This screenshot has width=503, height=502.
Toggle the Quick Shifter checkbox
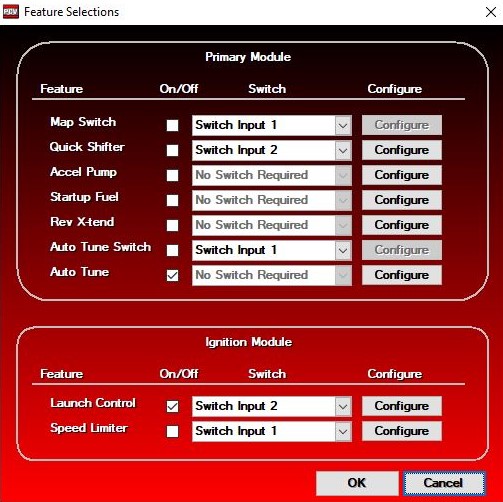point(172,150)
